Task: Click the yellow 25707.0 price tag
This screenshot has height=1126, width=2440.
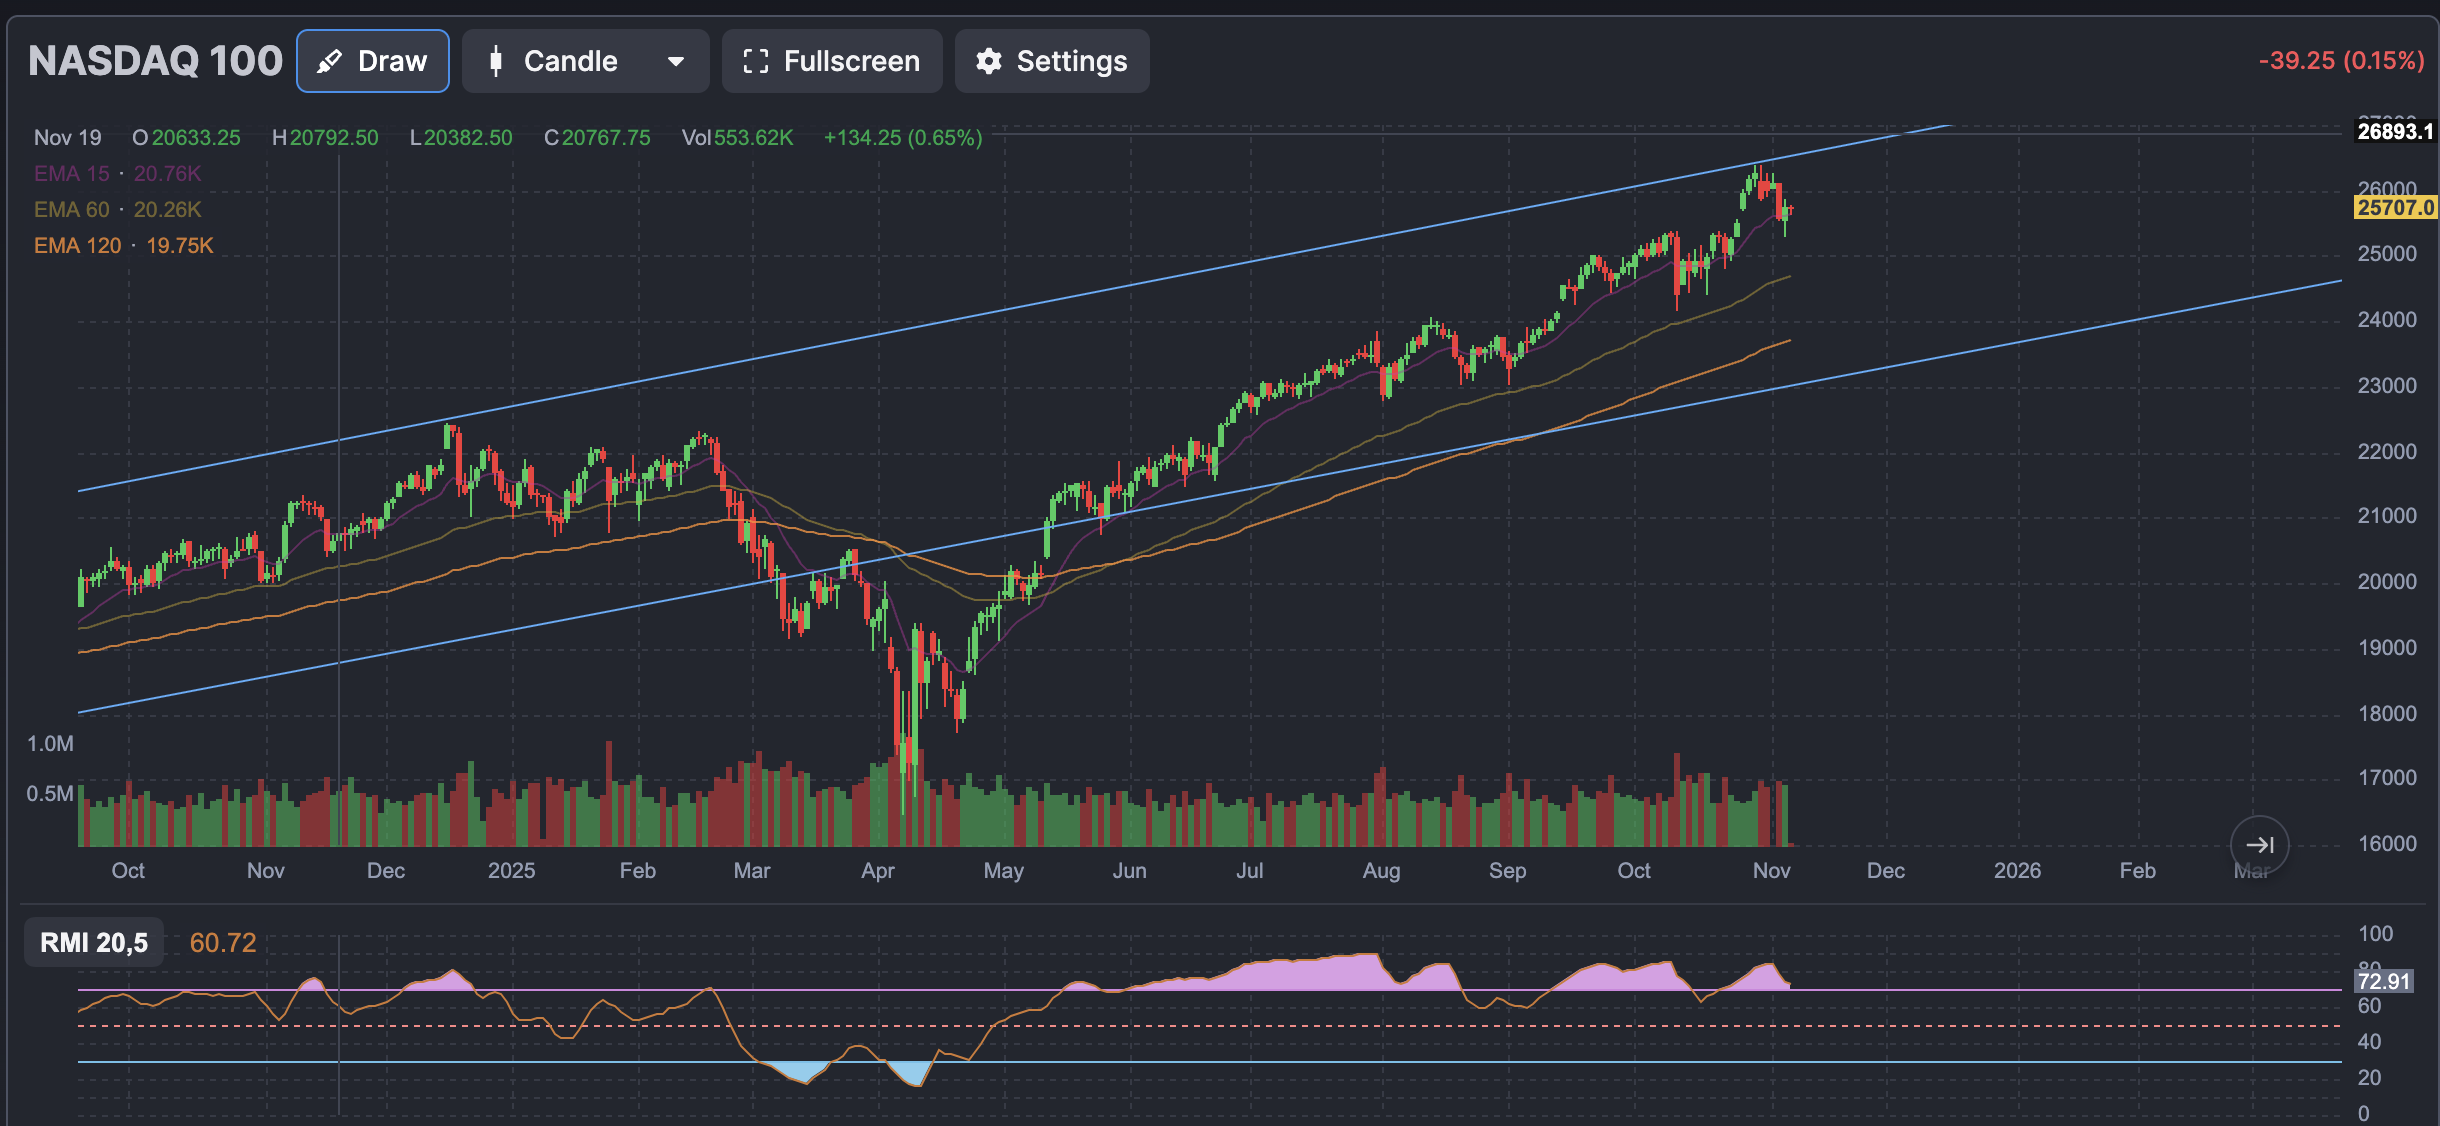Action: coord(2394,208)
